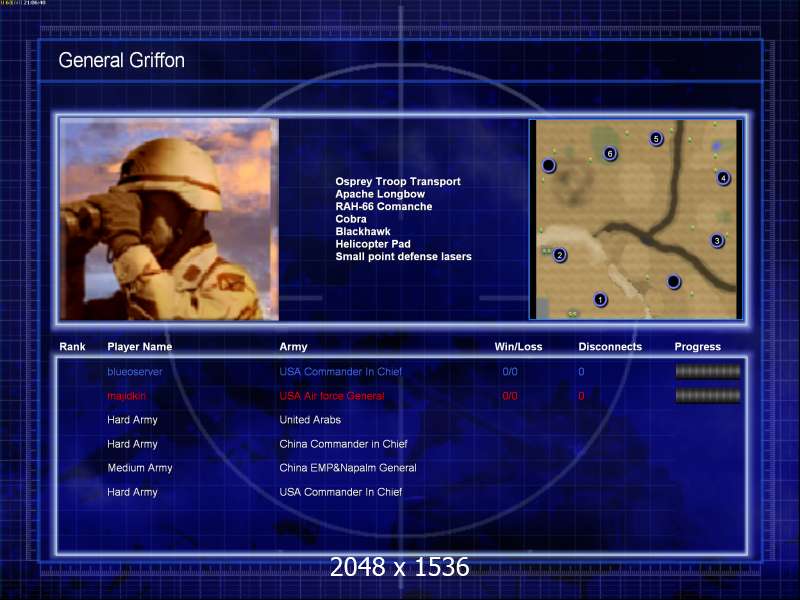Click blueoserver's progress bar

point(708,371)
